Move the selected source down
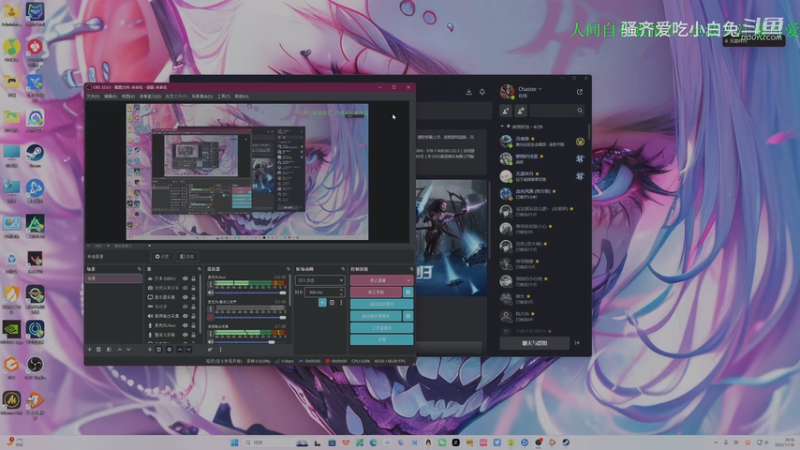The height and width of the screenshot is (450, 800). [x=188, y=349]
